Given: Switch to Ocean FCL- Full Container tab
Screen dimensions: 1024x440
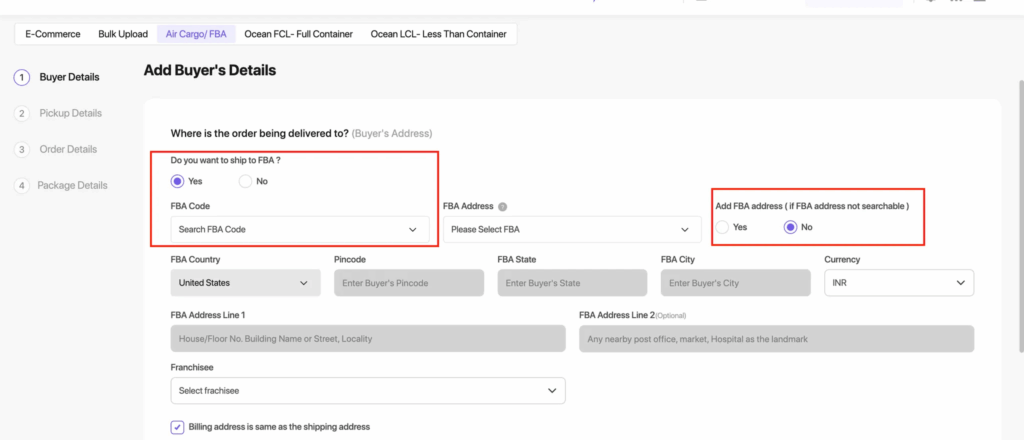Looking at the screenshot, I should 298,34.
